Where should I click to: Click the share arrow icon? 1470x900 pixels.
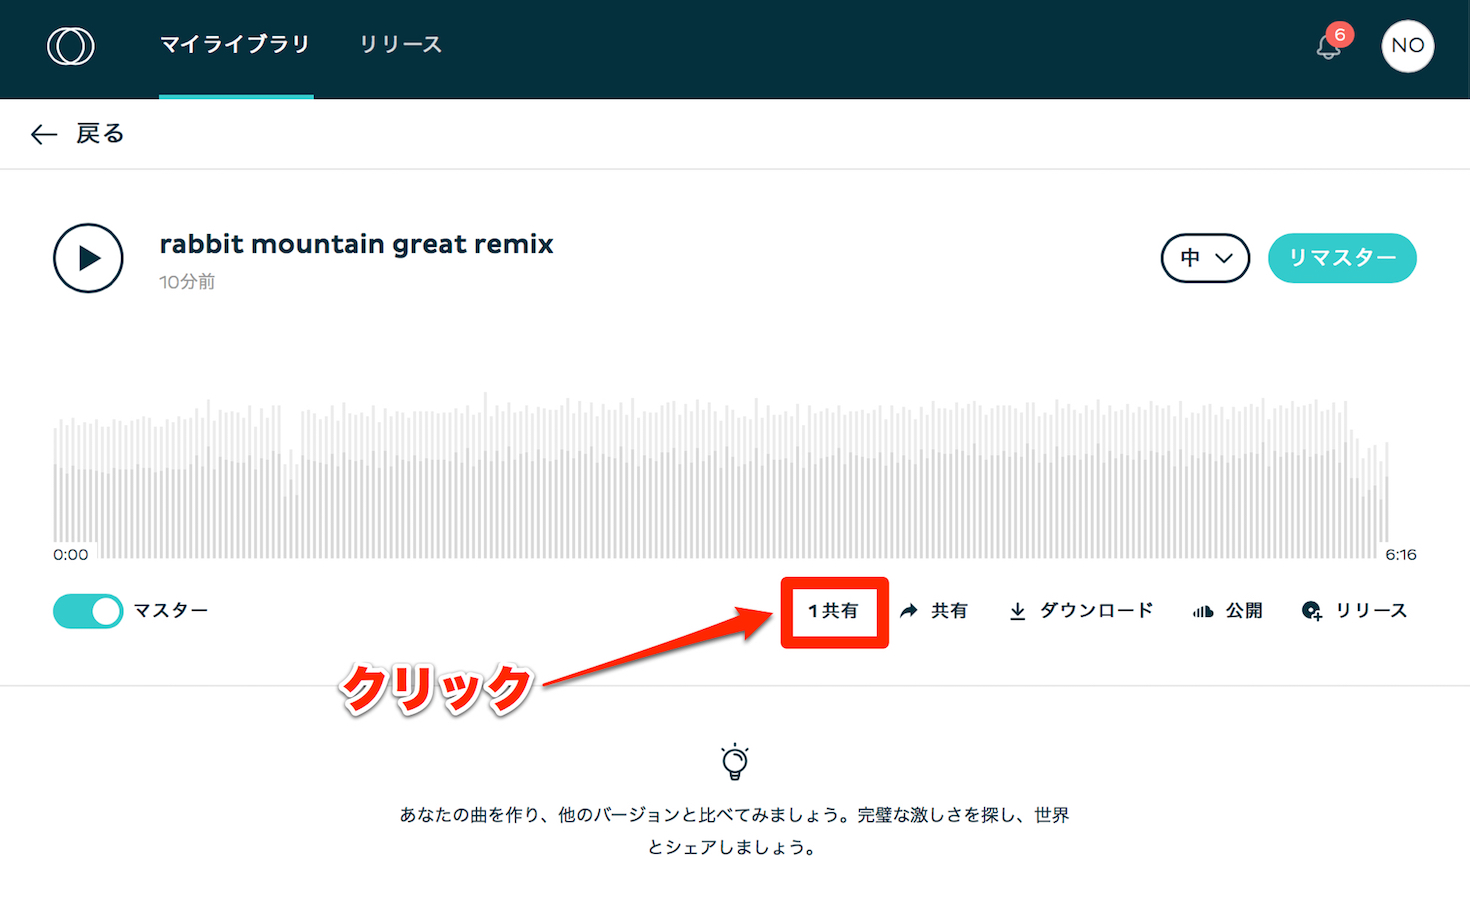point(908,611)
